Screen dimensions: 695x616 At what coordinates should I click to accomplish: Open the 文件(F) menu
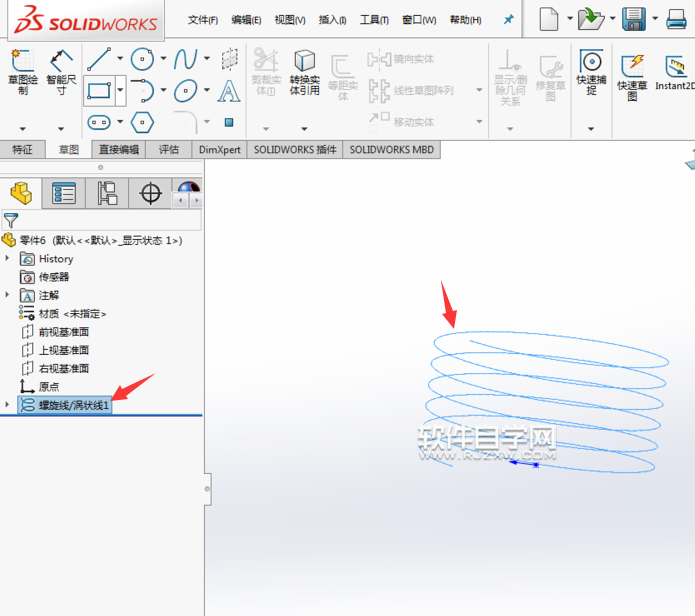click(203, 20)
